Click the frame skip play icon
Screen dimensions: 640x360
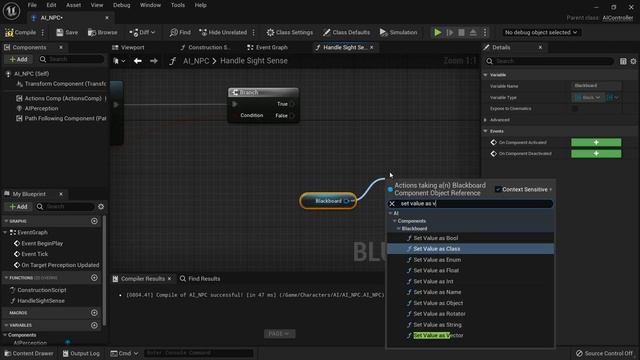tap(449, 32)
